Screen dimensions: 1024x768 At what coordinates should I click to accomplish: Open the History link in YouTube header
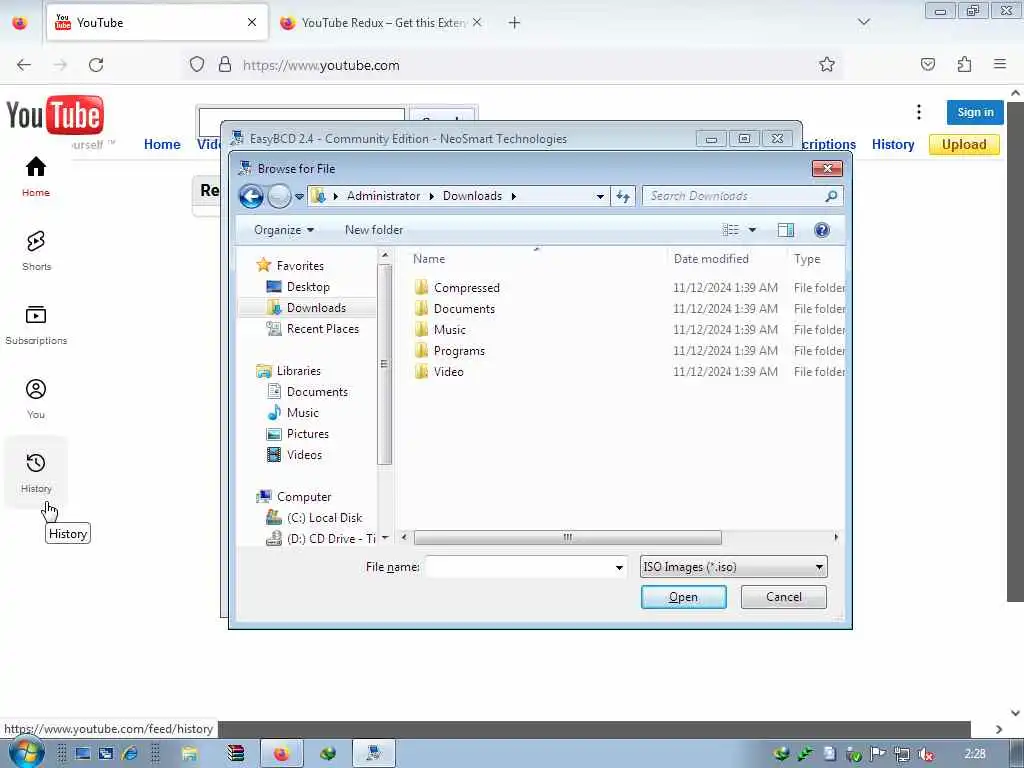[x=893, y=144]
